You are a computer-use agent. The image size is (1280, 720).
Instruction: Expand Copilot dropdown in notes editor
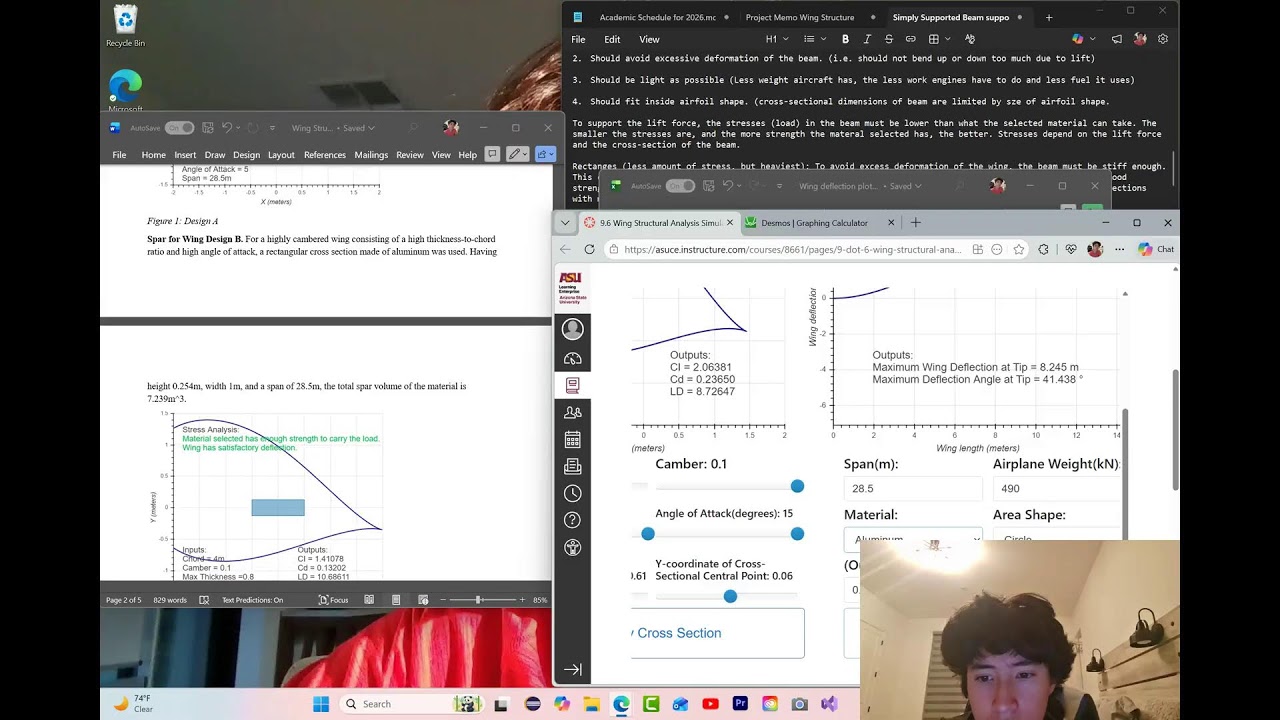pos(1093,39)
